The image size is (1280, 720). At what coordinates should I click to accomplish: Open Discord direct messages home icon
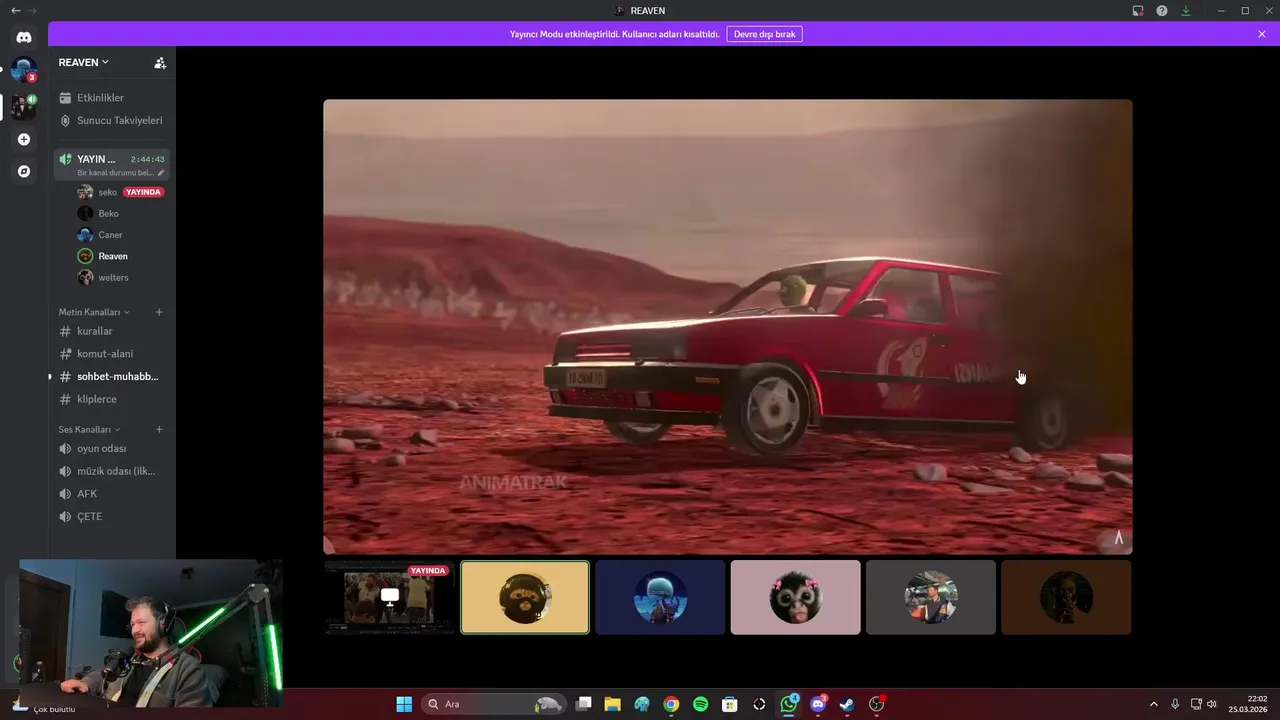[24, 37]
